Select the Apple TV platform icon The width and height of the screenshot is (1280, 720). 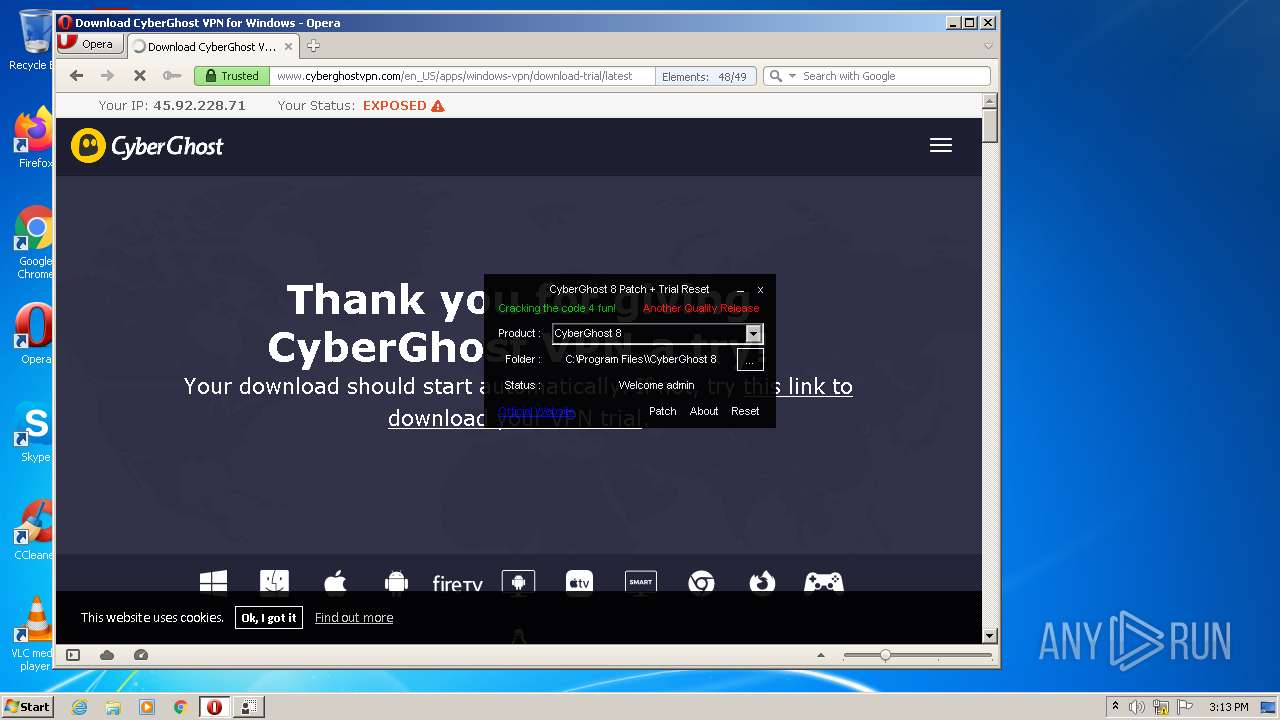pos(579,582)
